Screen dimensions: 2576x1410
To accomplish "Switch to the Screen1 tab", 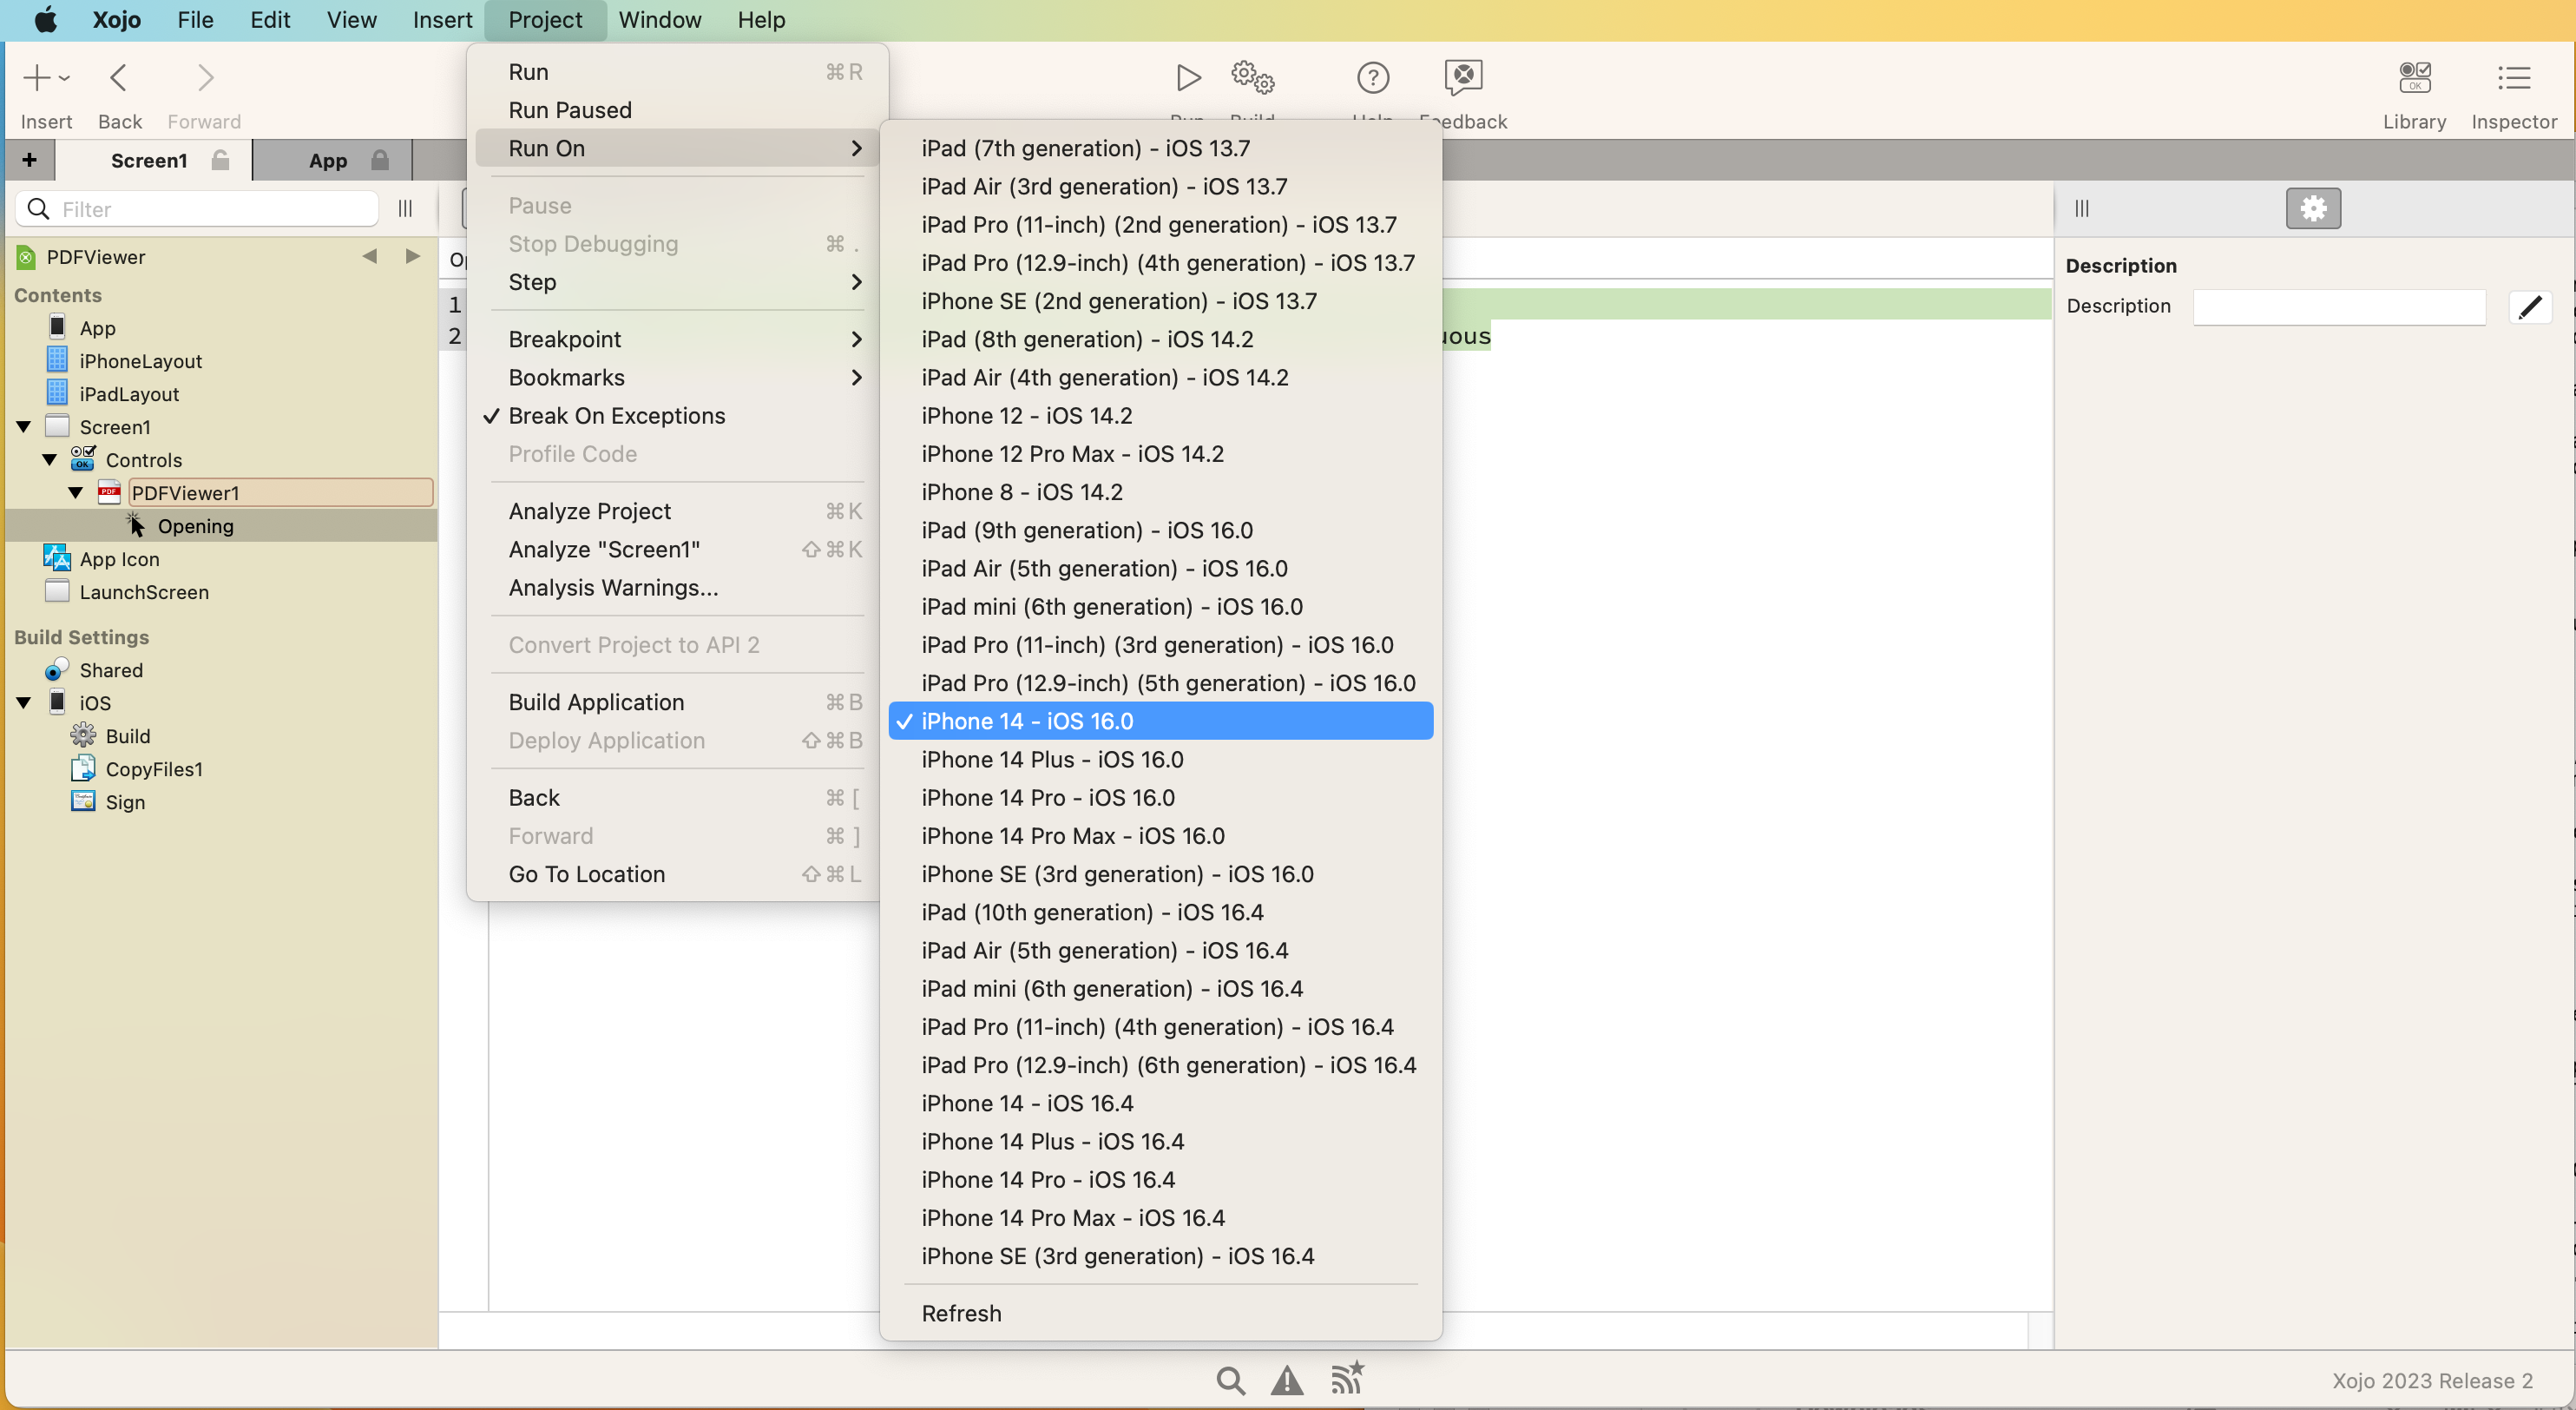I will 150,160.
